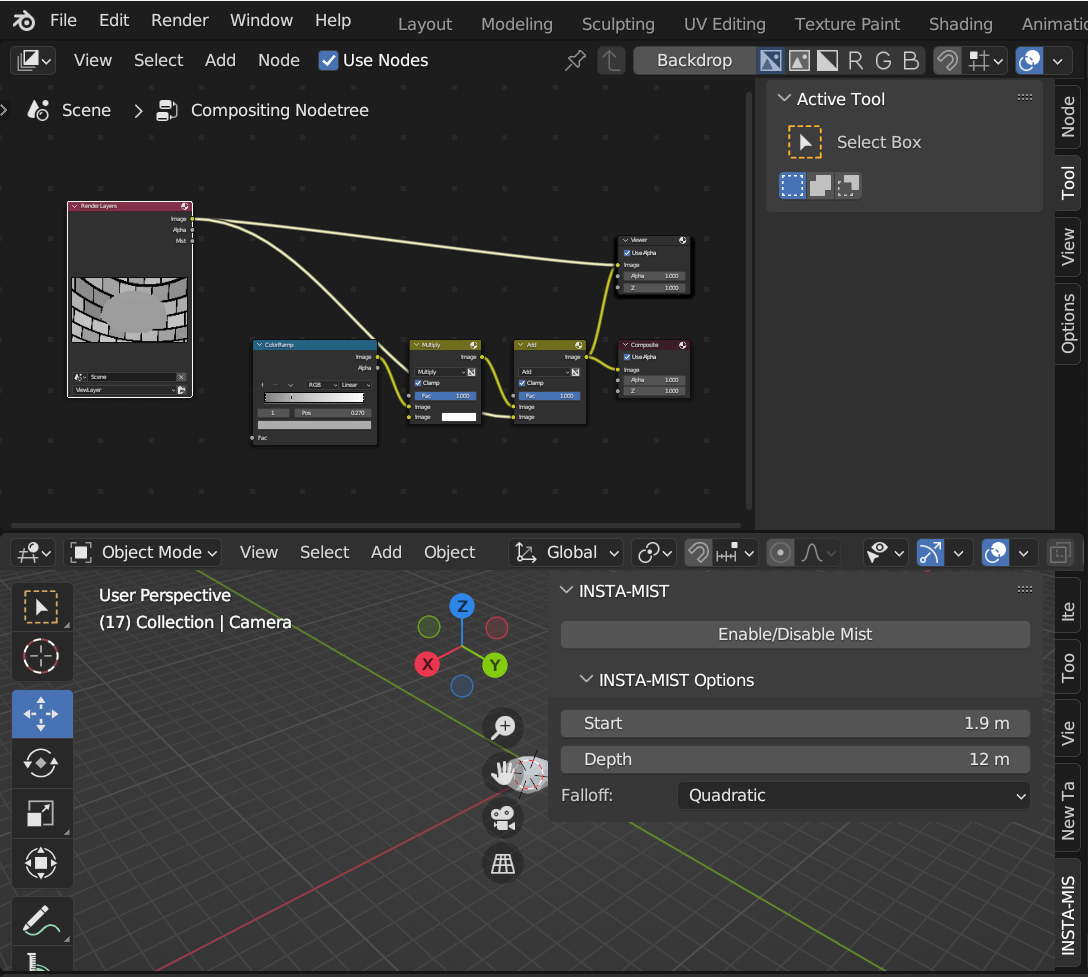Screen dimensions: 1088x977
Task: Click the Enable/Disable Mist button
Action: pos(795,634)
